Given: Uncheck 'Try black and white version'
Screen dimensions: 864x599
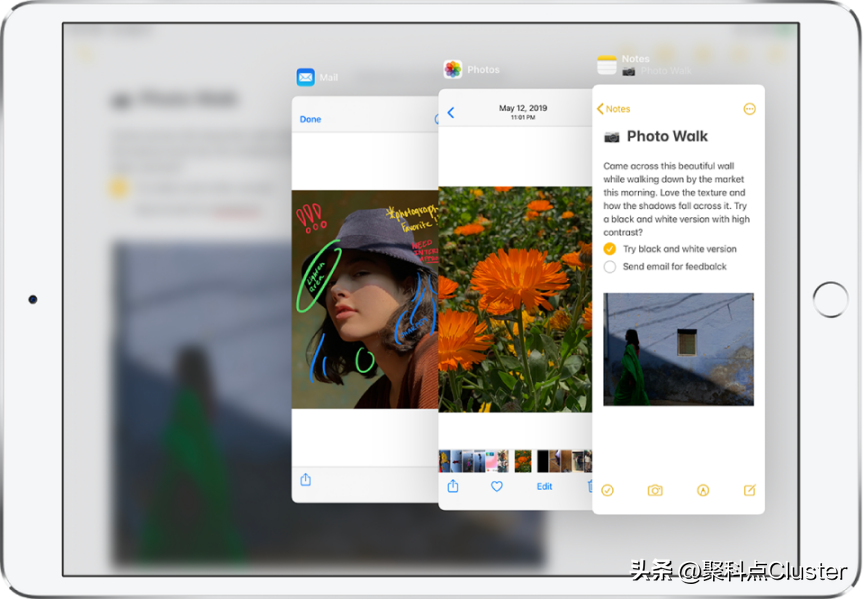Looking at the screenshot, I should 608,249.
